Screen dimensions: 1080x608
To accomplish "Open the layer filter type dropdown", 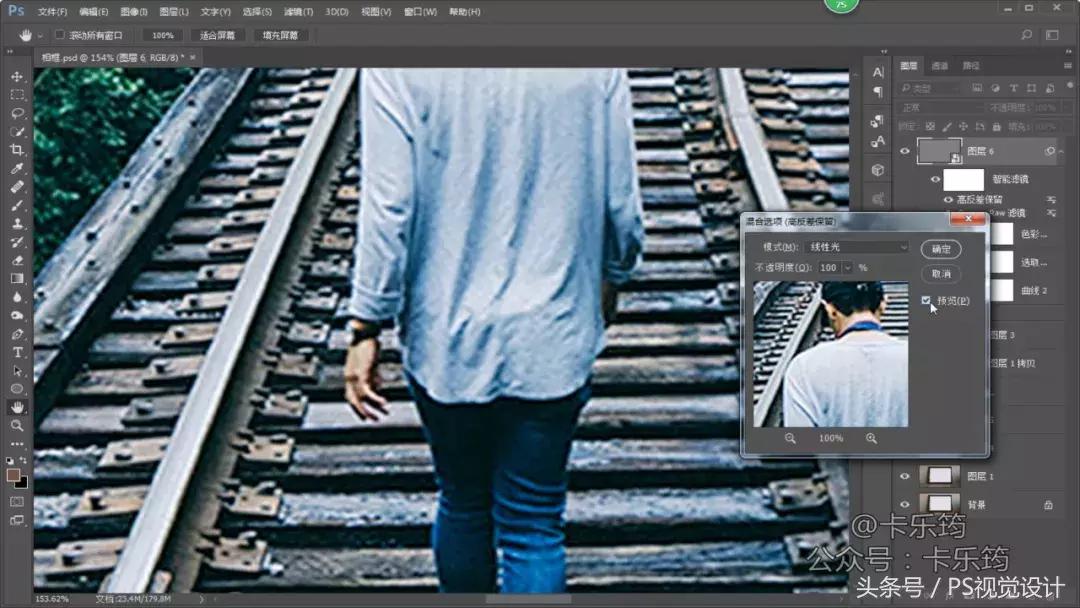I will (931, 88).
